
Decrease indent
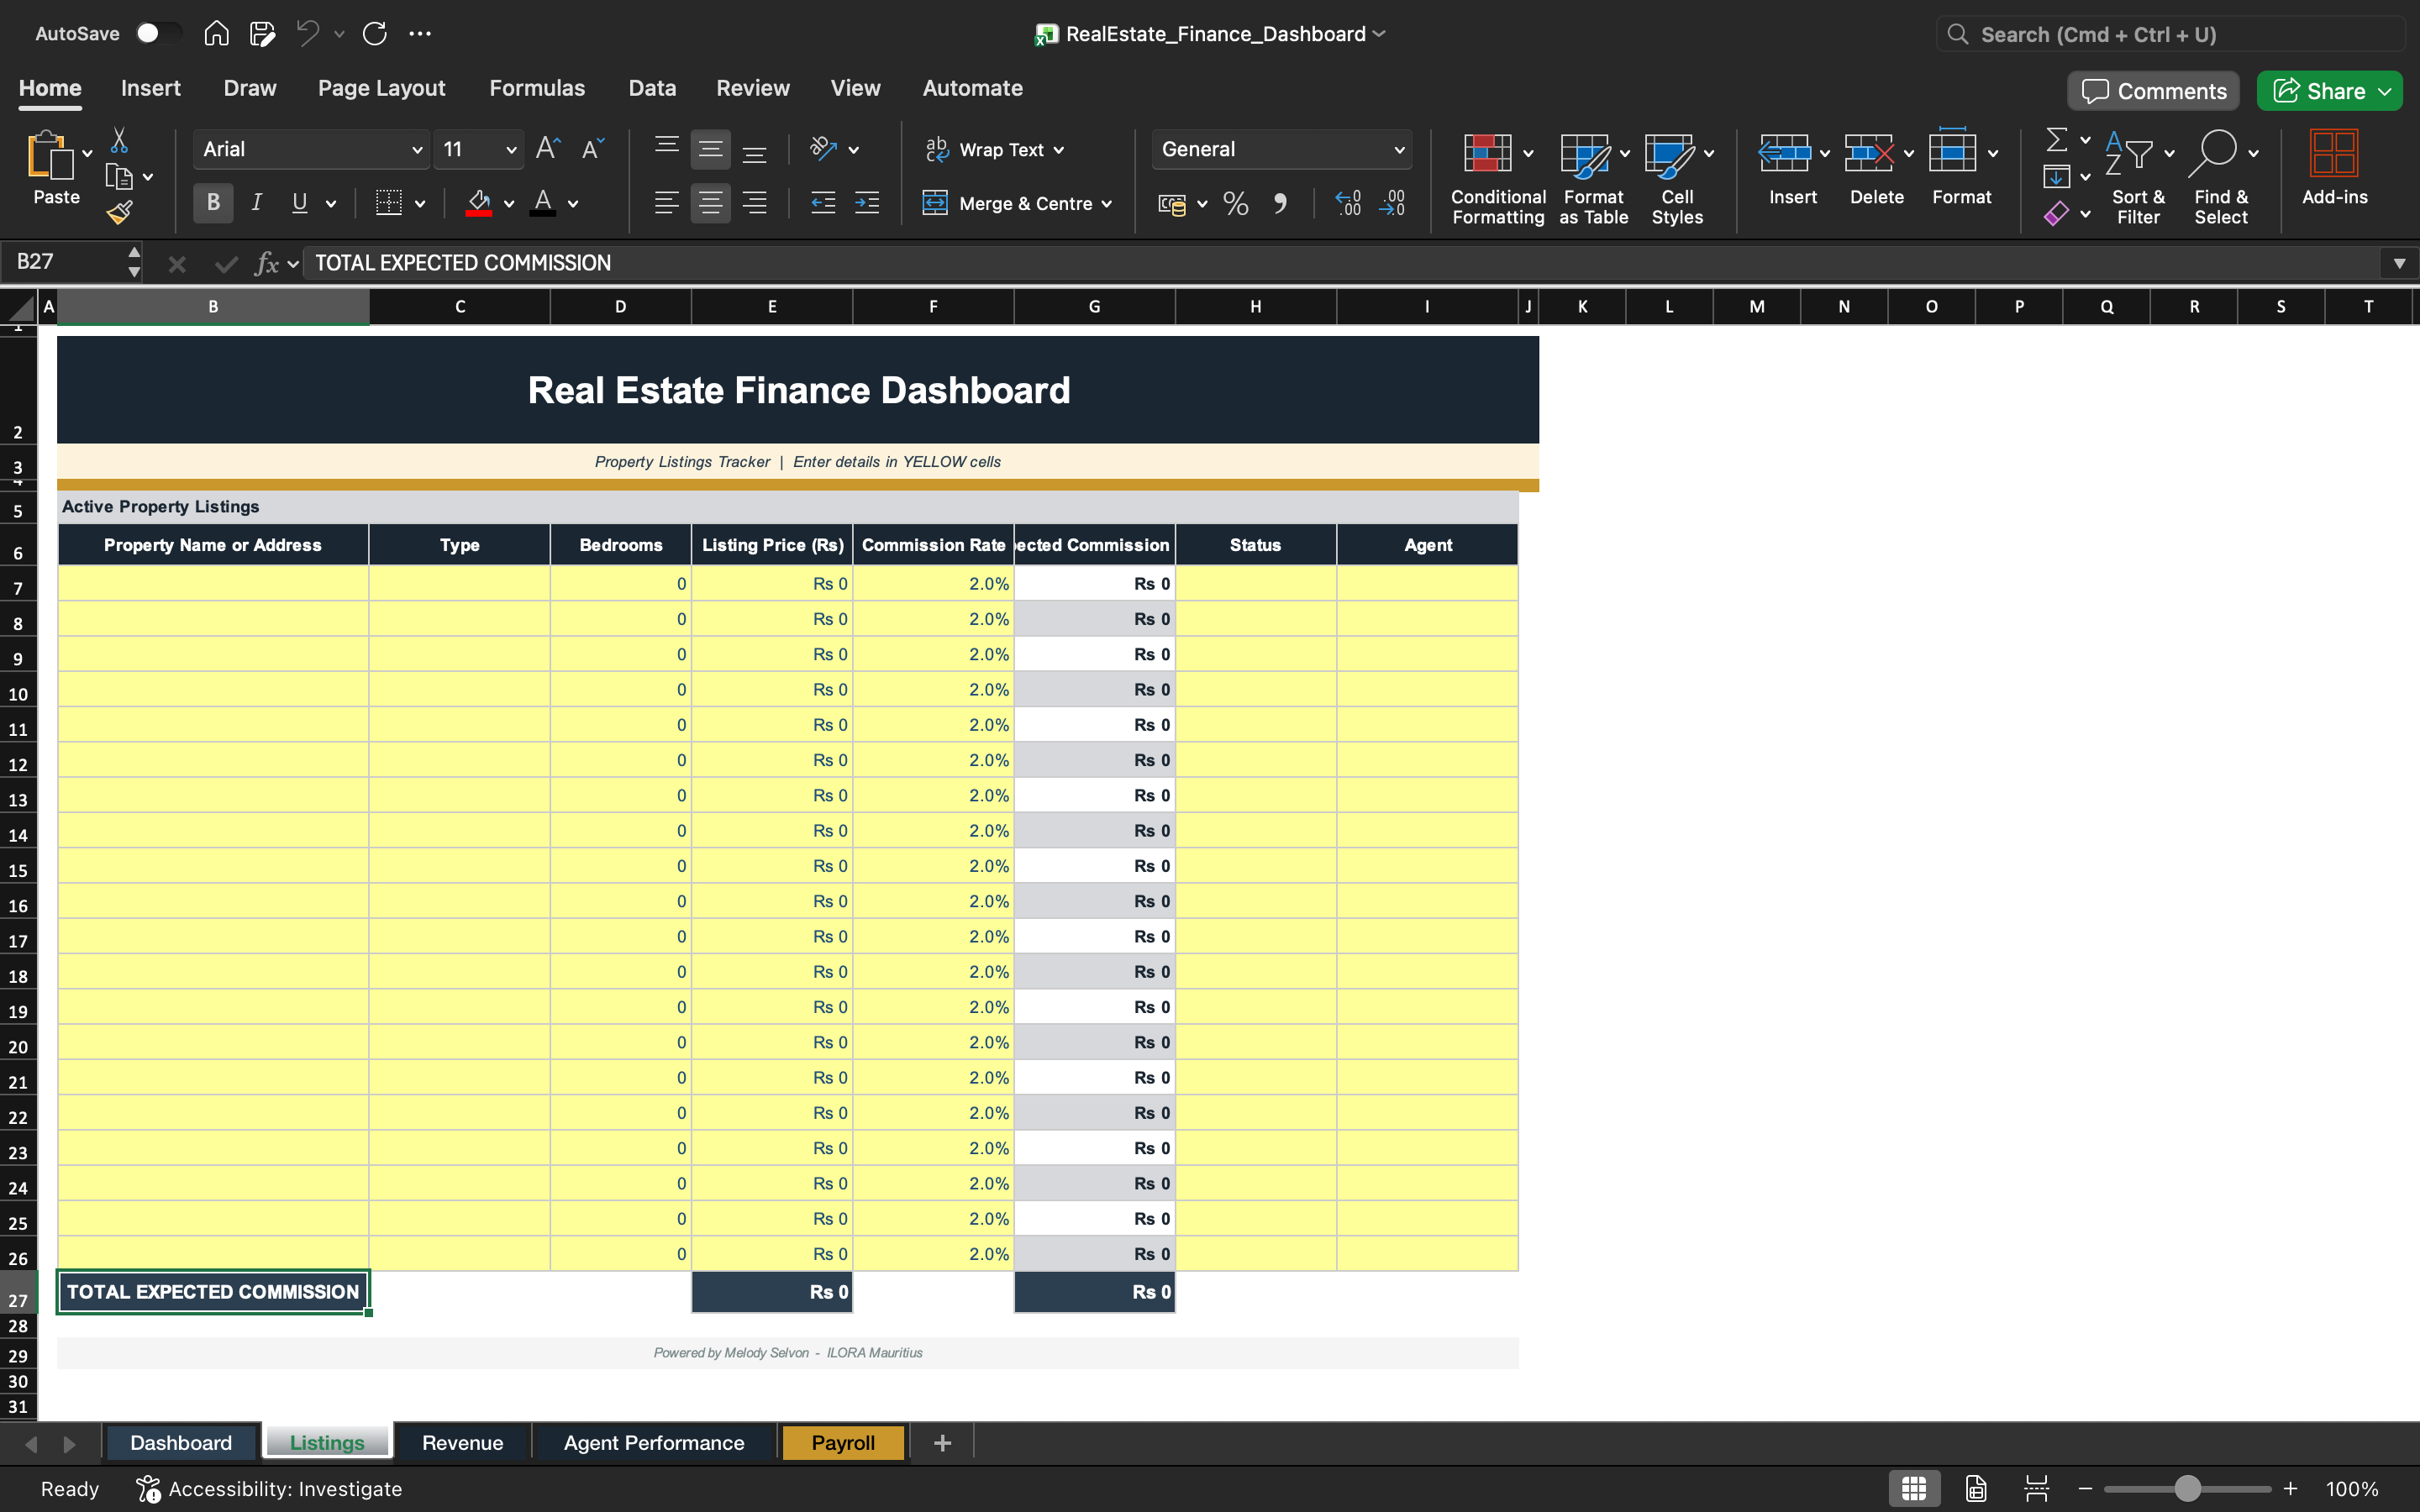[x=823, y=203]
